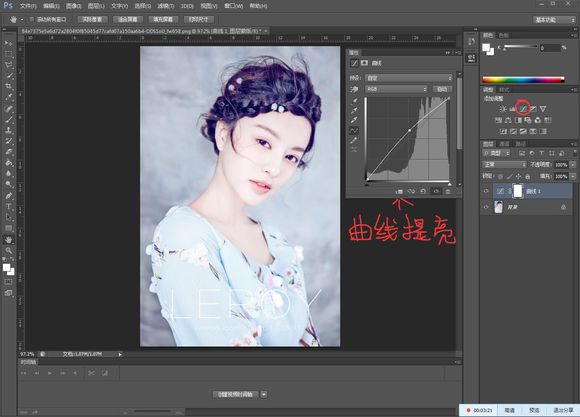Open the layer blend mode dropdown
Image resolution: width=580 pixels, height=417 pixels.
click(504, 164)
